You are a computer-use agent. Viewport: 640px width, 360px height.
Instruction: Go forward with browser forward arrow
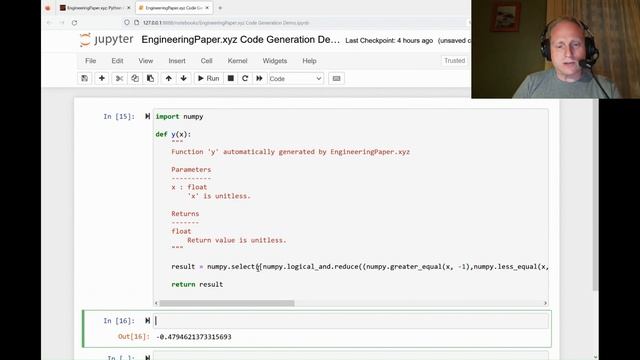click(x=62, y=23)
